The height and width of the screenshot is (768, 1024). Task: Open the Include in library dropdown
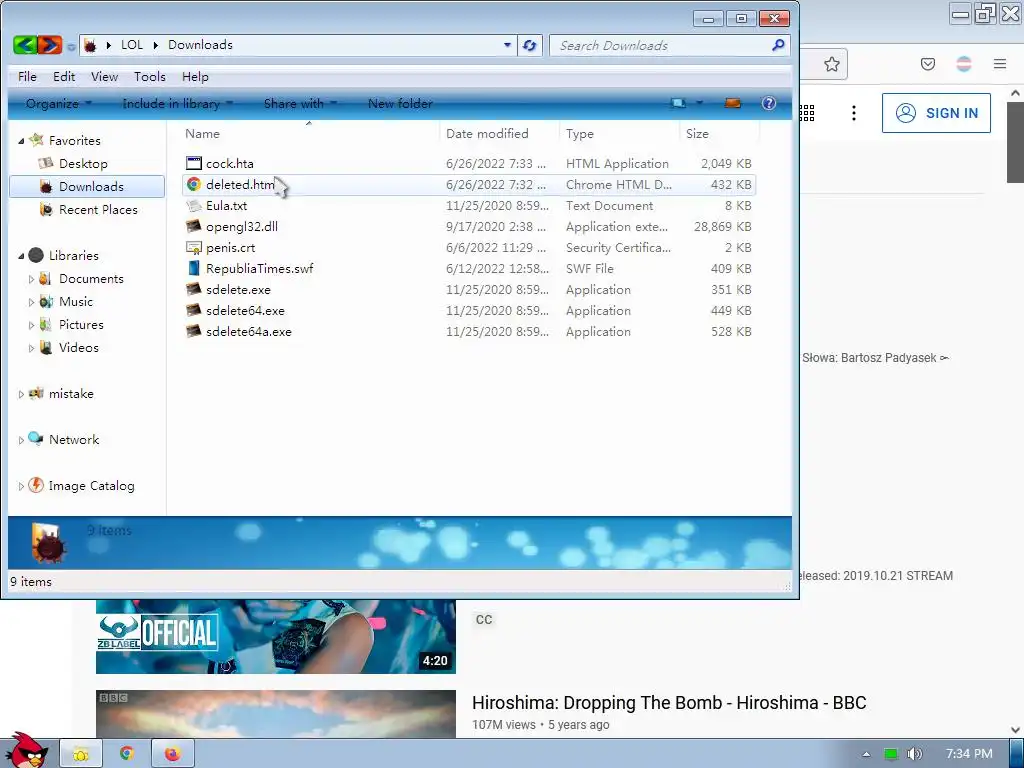point(178,103)
